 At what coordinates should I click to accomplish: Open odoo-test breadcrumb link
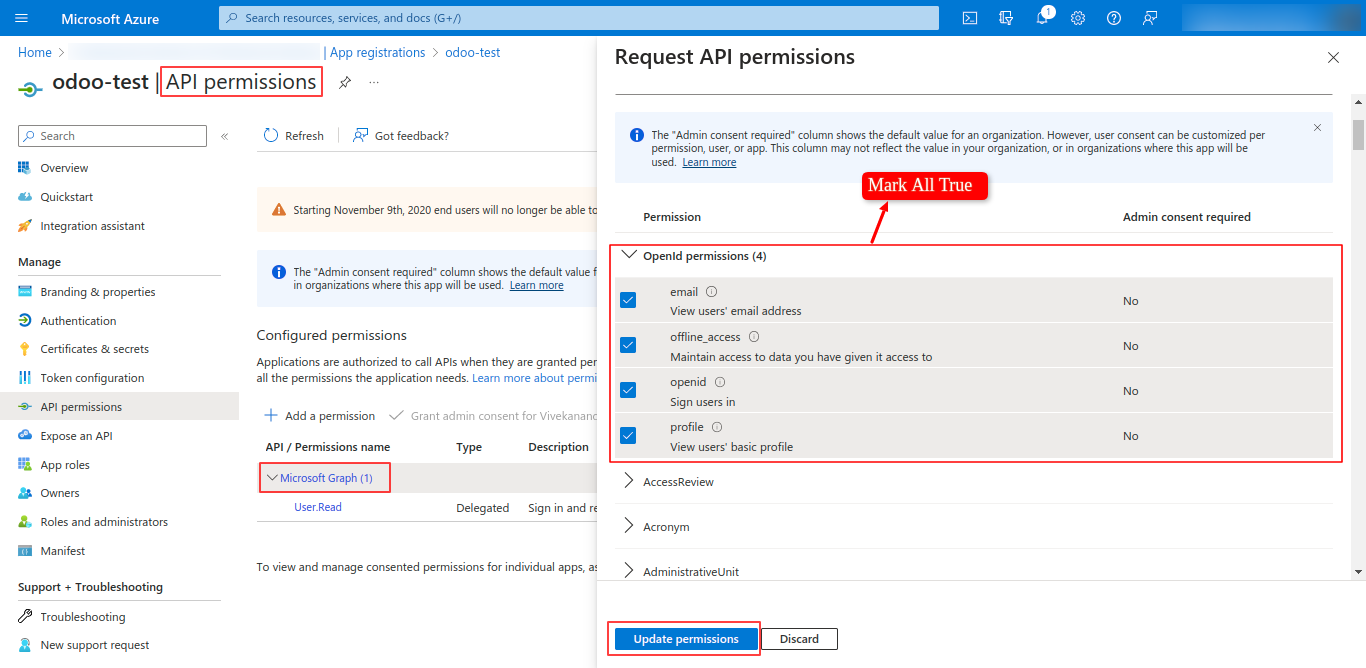point(473,52)
